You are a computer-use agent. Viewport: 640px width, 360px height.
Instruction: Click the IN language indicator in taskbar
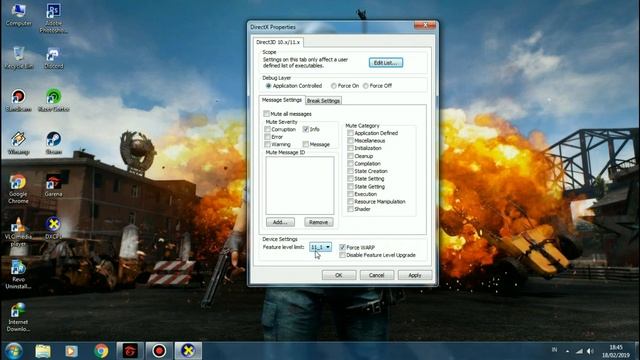tap(554, 350)
